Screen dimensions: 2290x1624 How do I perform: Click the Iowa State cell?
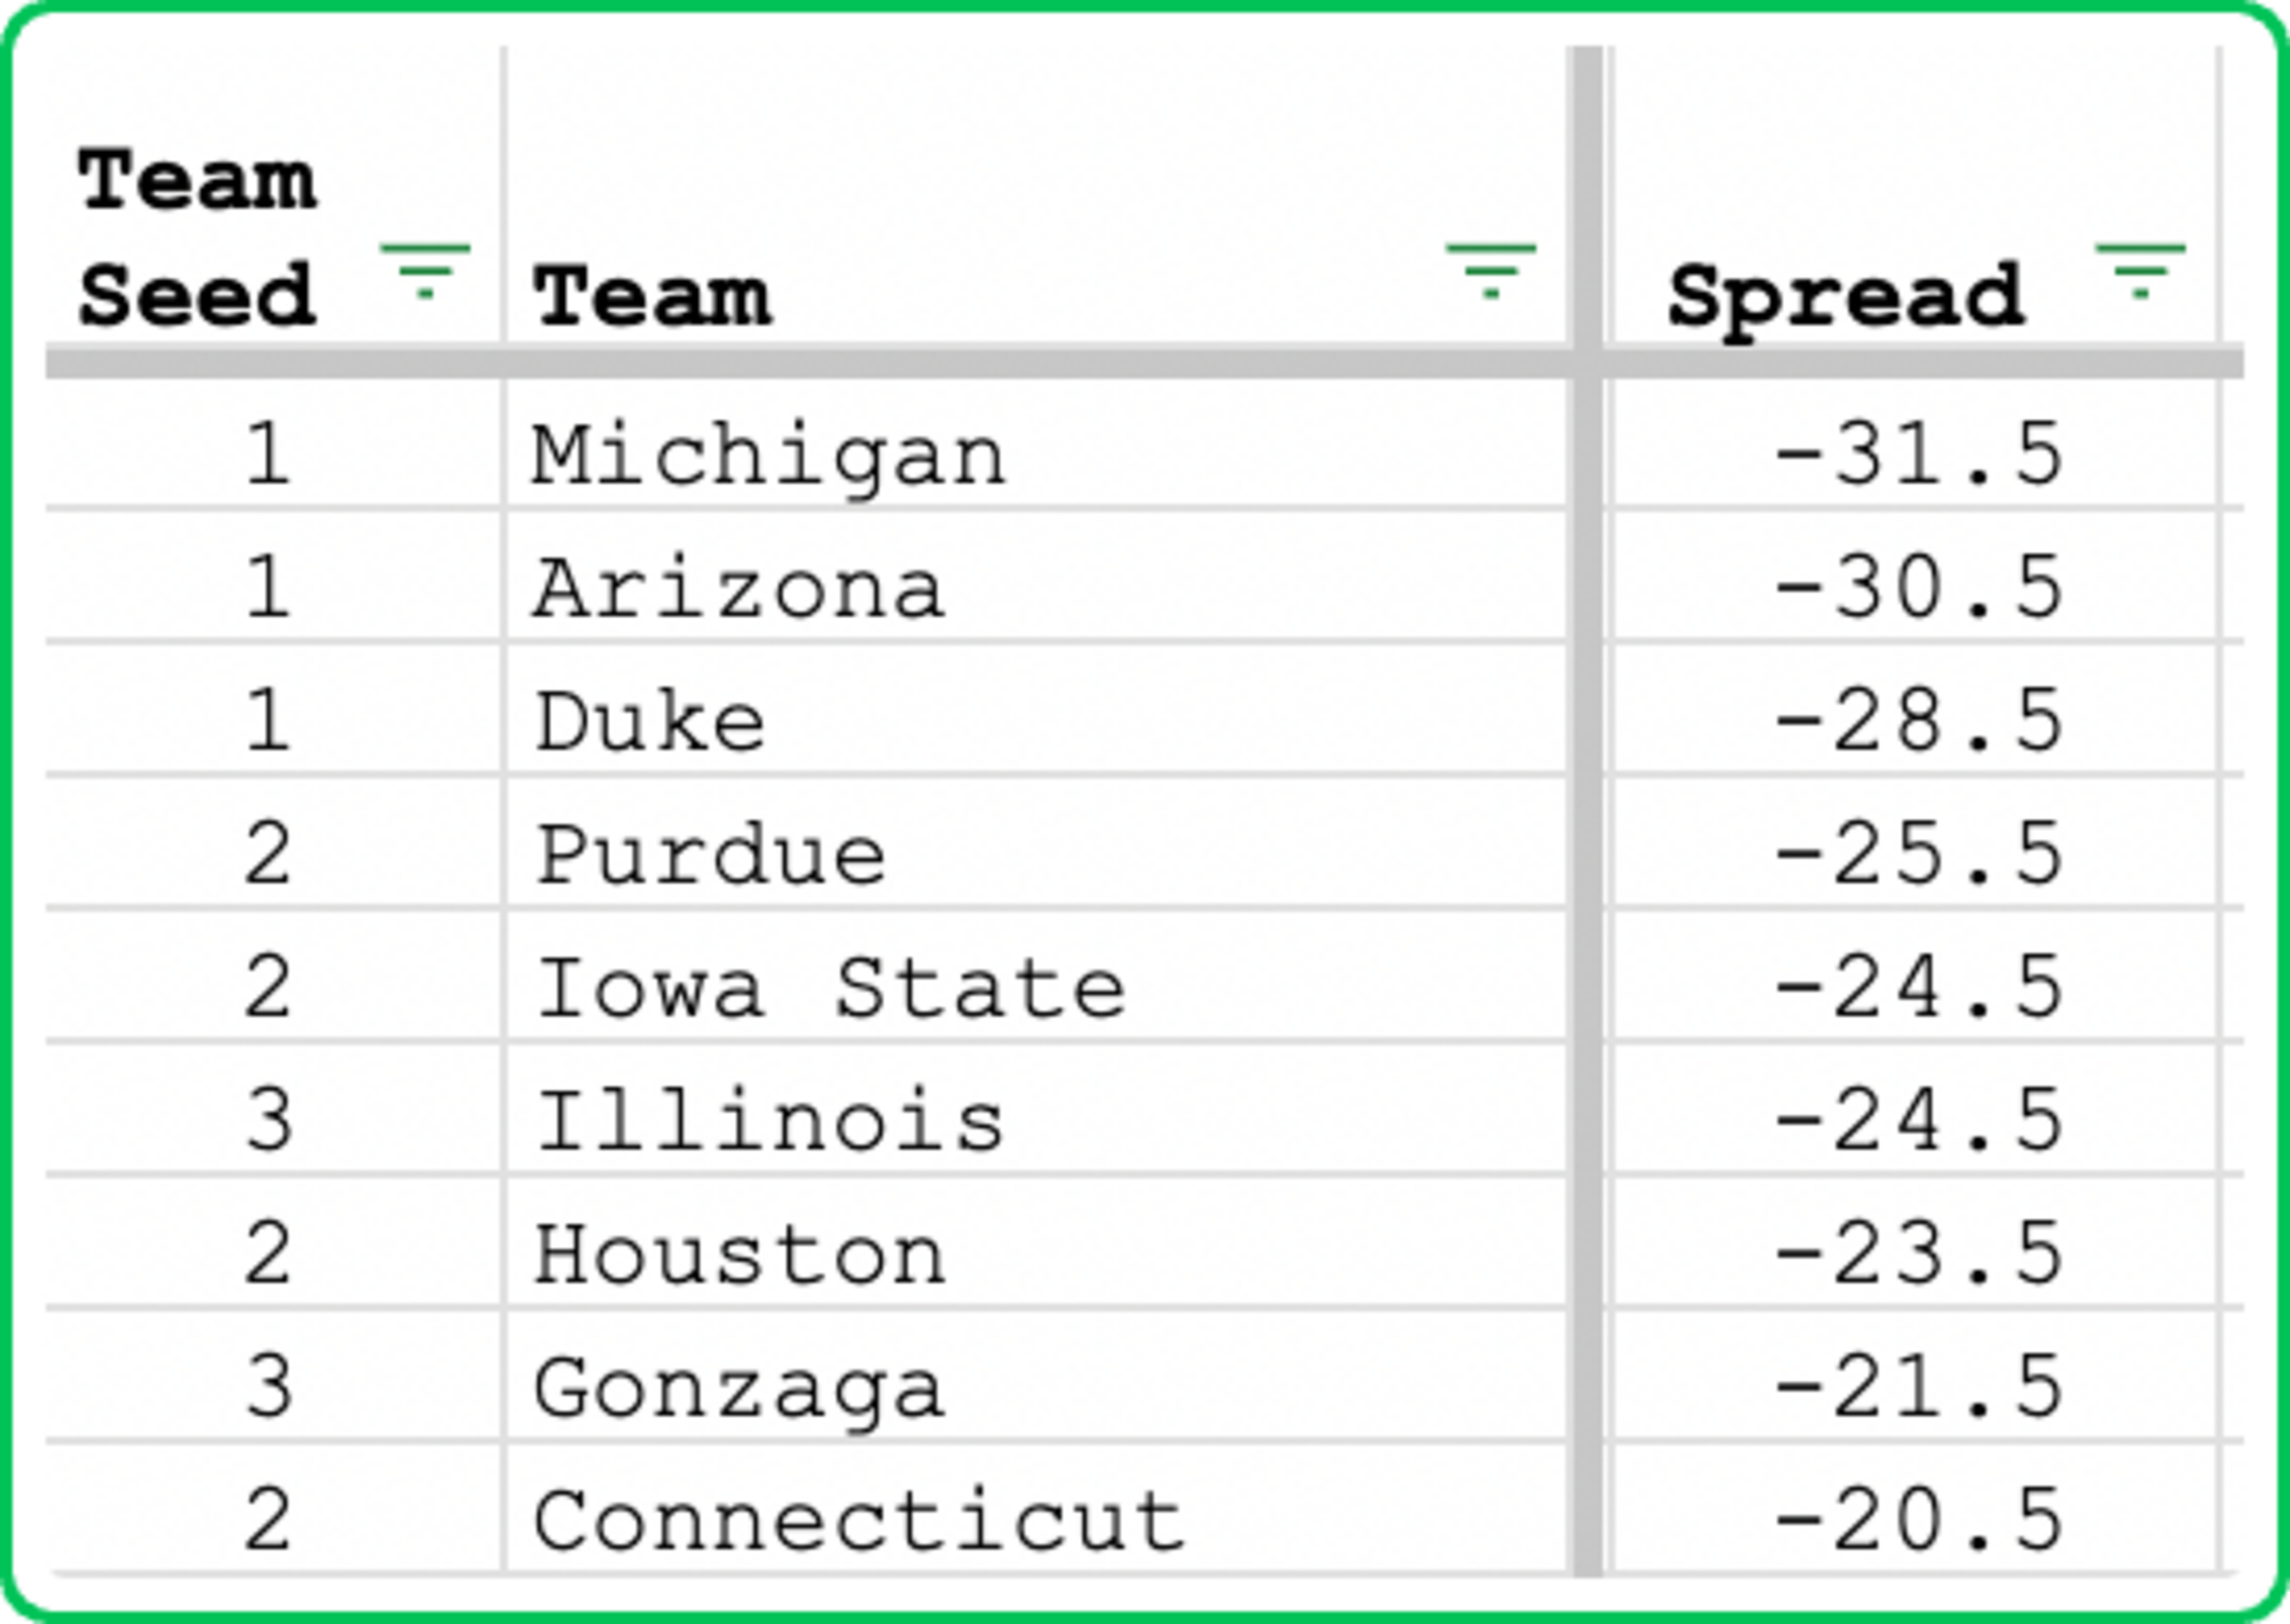point(830,988)
